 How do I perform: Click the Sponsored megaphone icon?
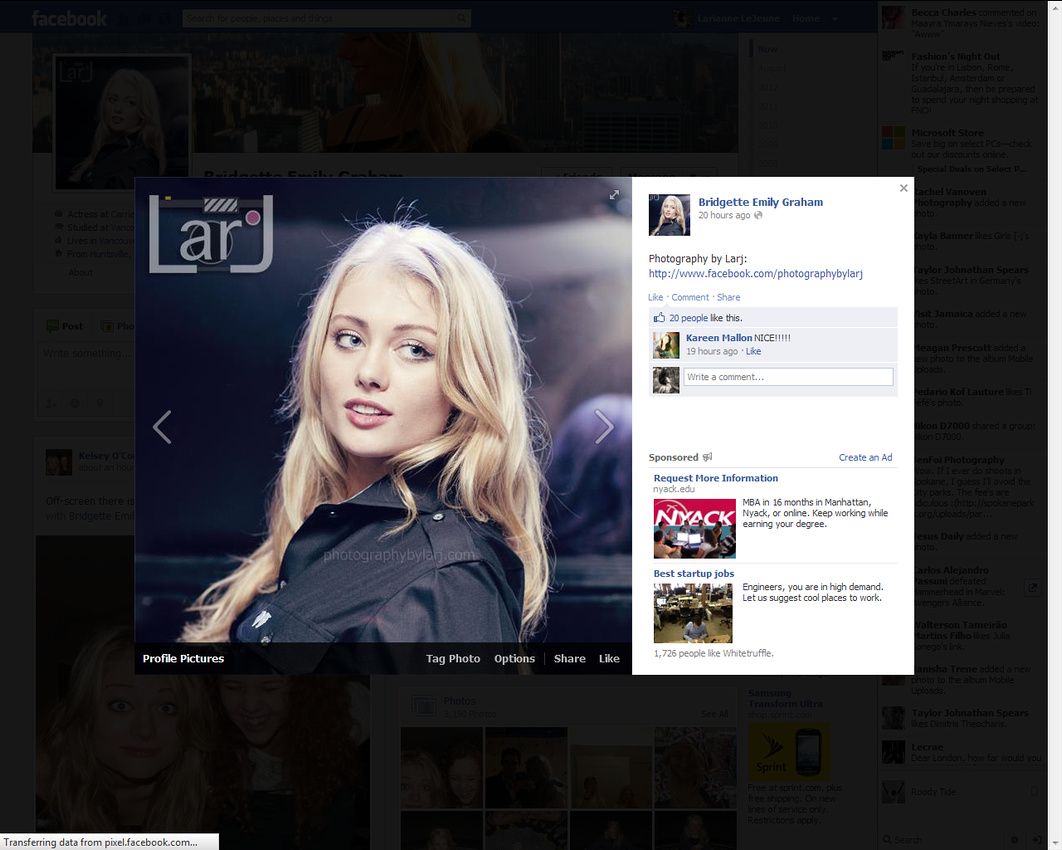(708, 457)
